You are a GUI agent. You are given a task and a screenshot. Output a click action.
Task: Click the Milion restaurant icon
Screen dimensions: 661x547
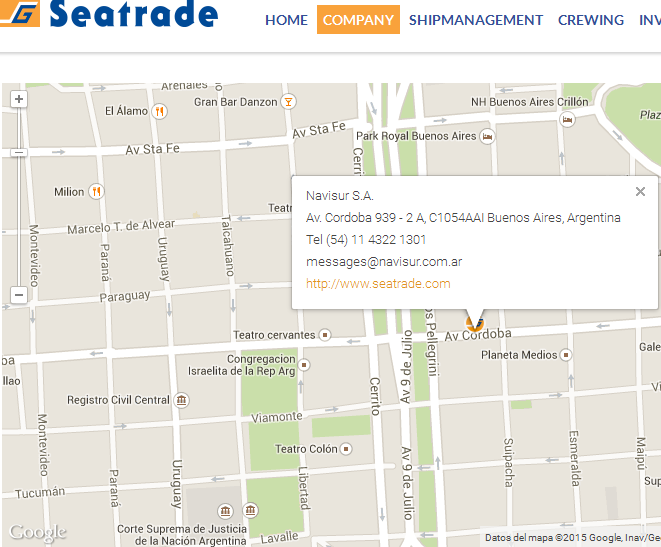[97, 192]
